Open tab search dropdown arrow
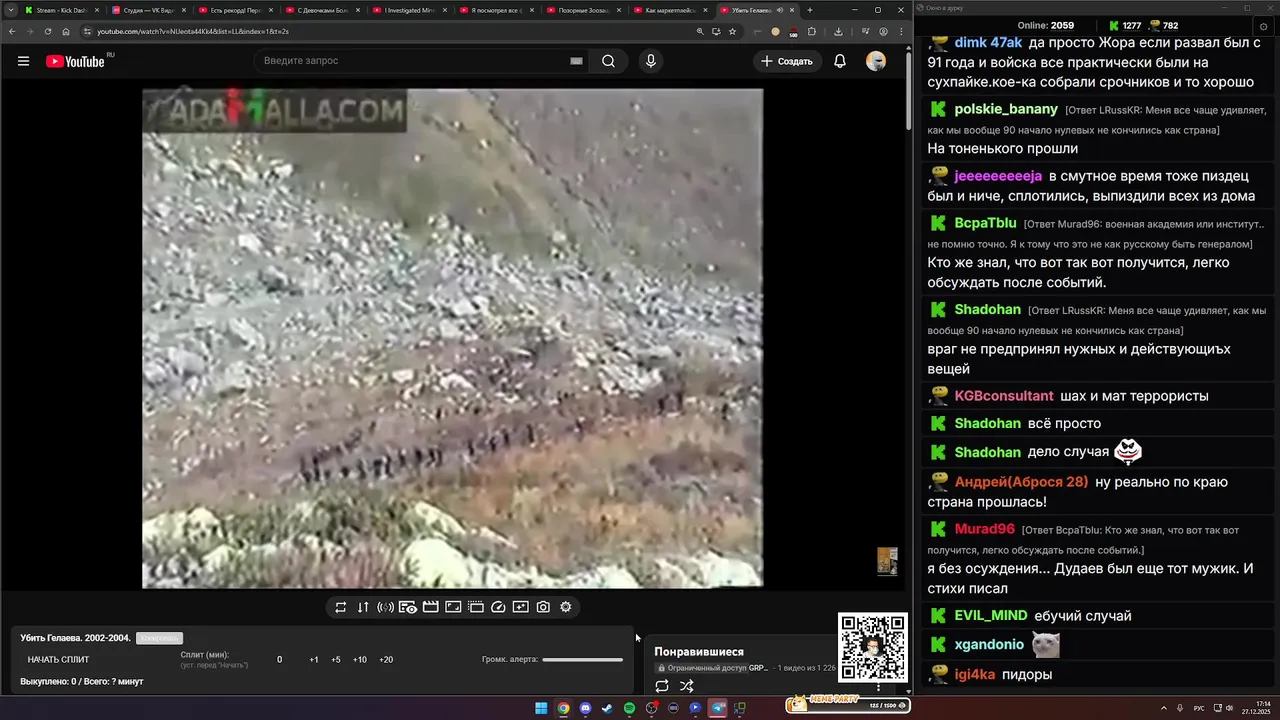Viewport: 1280px width, 720px height. [x=9, y=10]
